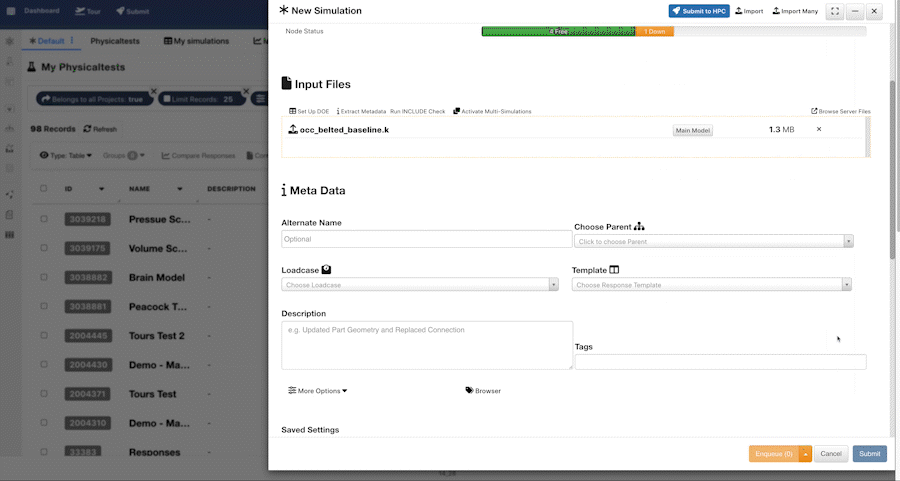The image size is (900, 481).
Task: Click upload icon beside occ_belted_baseline.k
Action: click(293, 129)
